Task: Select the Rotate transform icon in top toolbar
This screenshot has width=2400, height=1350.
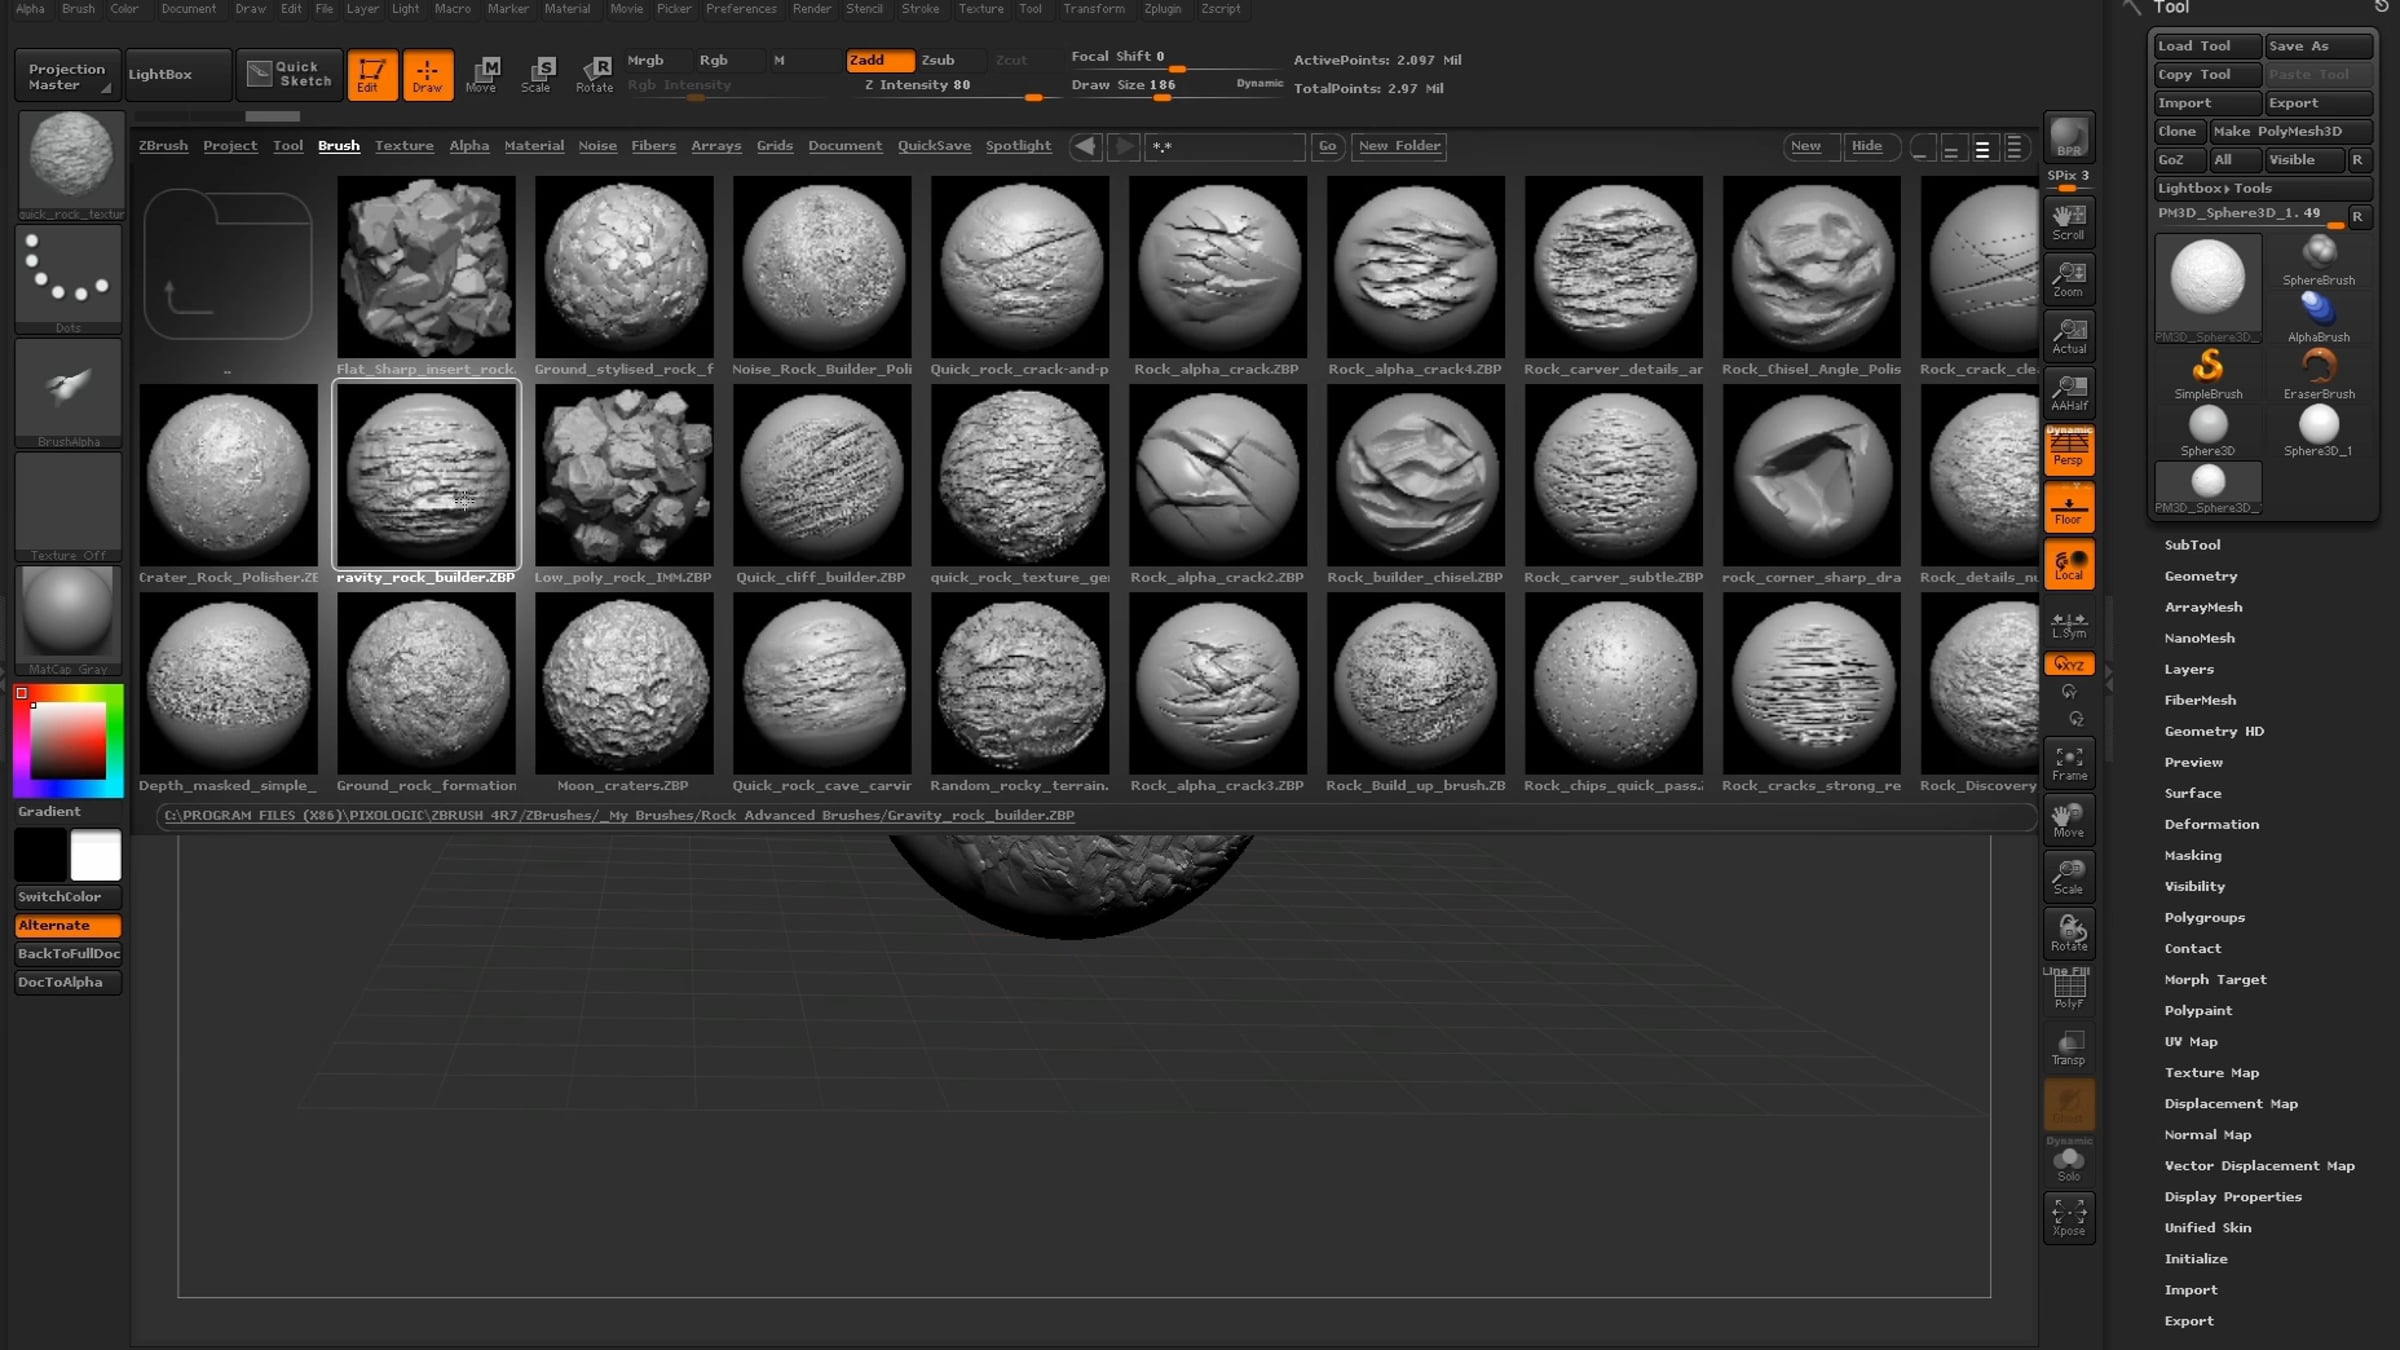Action: (595, 74)
